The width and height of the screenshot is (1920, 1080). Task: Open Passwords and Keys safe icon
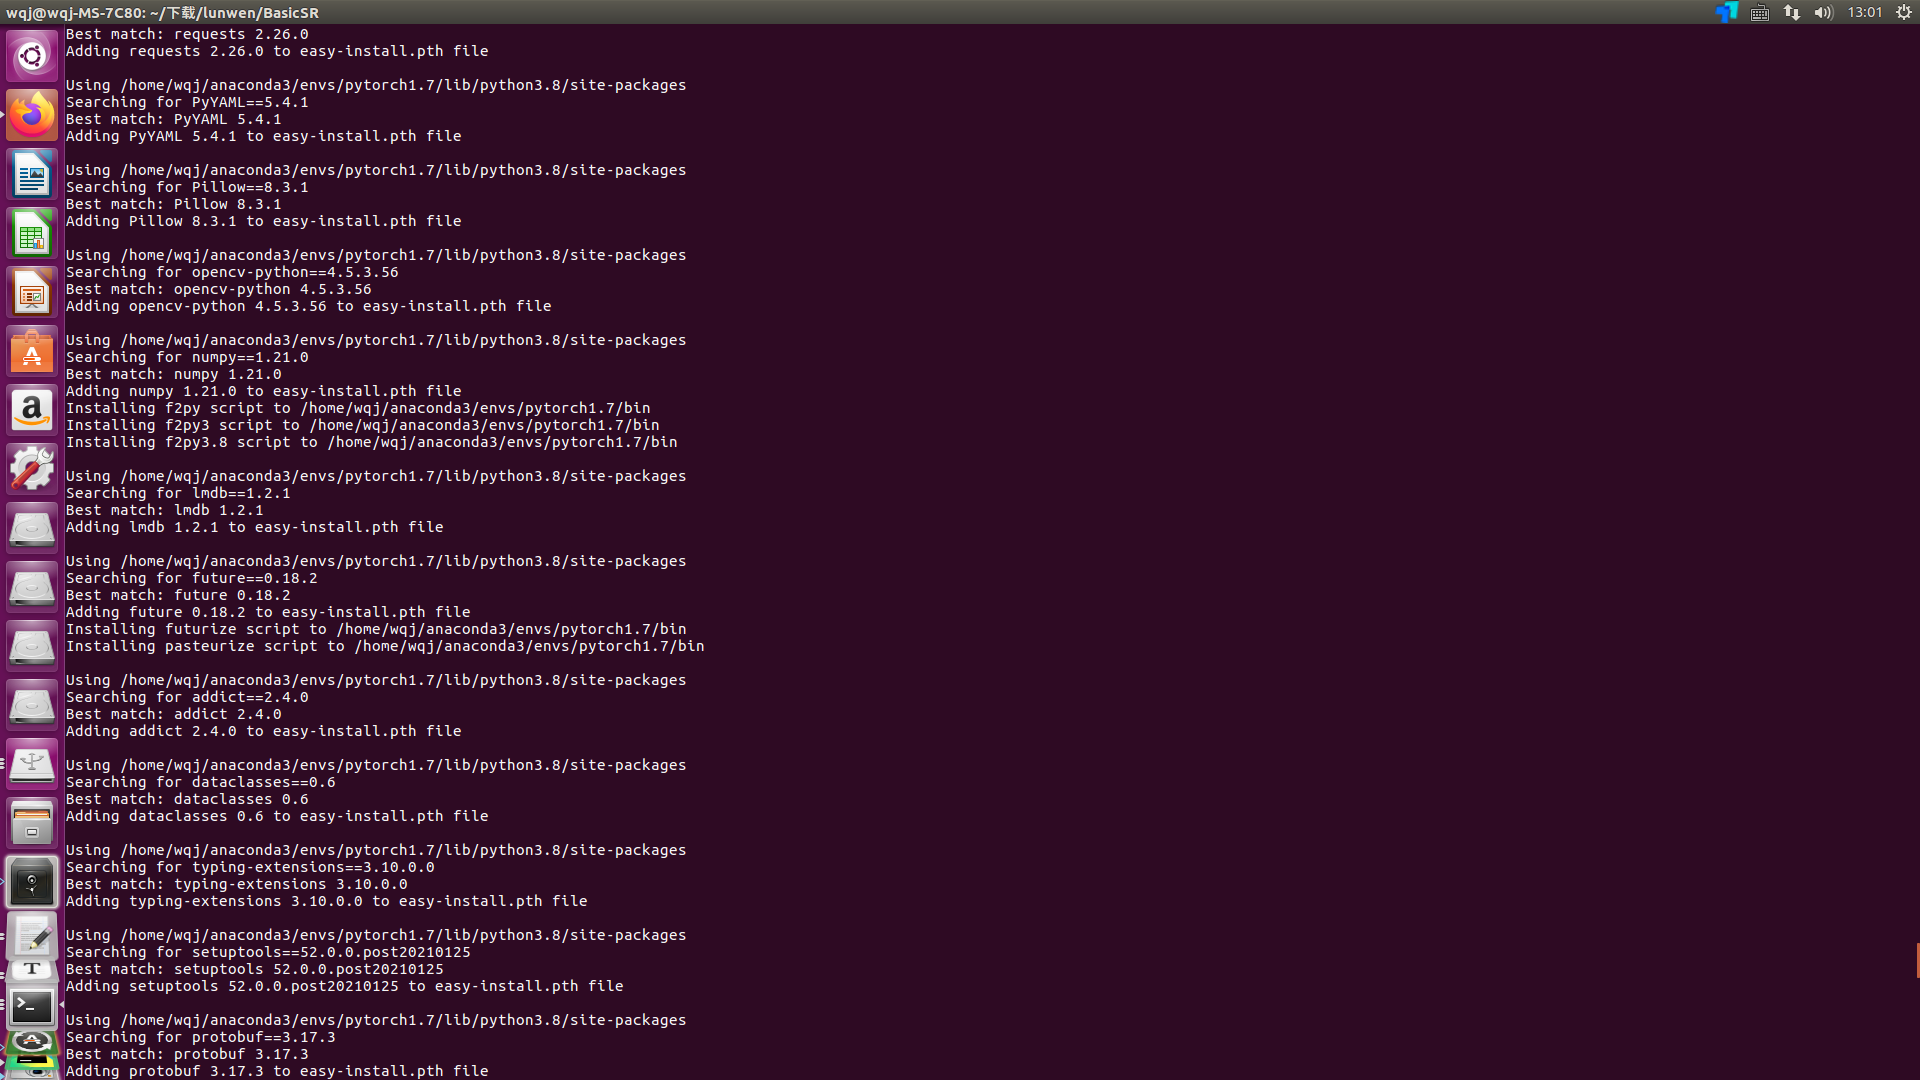(32, 882)
